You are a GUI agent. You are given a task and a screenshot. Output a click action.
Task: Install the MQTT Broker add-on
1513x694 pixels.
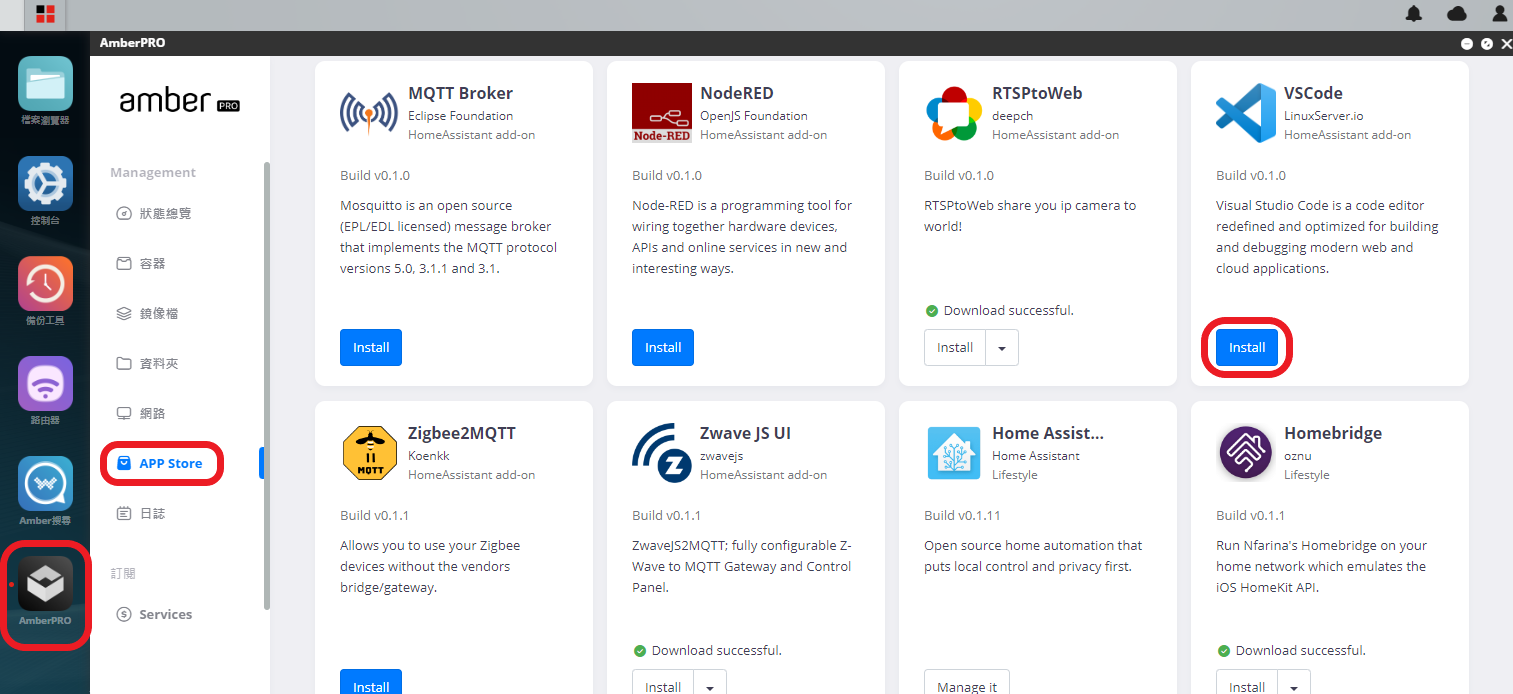pyautogui.click(x=371, y=347)
